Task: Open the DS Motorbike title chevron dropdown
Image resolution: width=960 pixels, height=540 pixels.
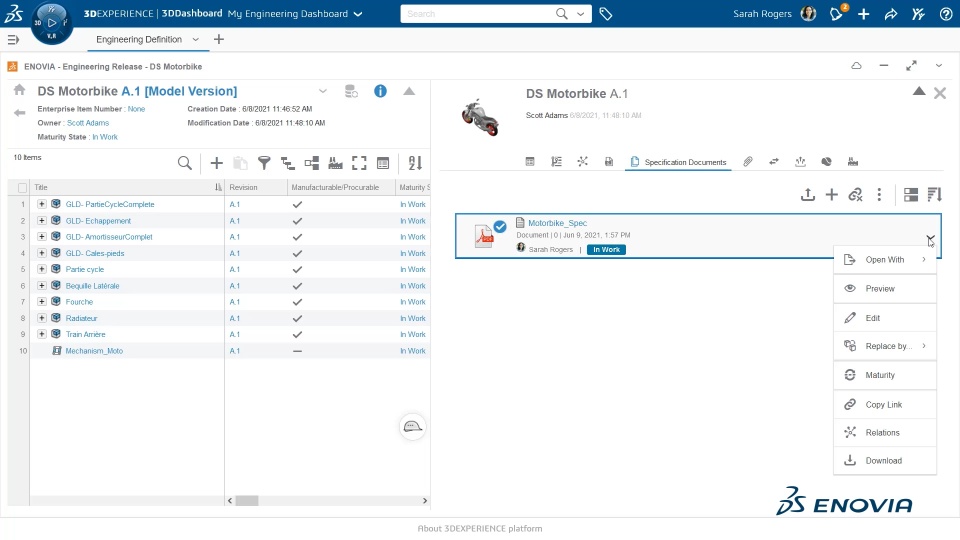Action: [323, 91]
